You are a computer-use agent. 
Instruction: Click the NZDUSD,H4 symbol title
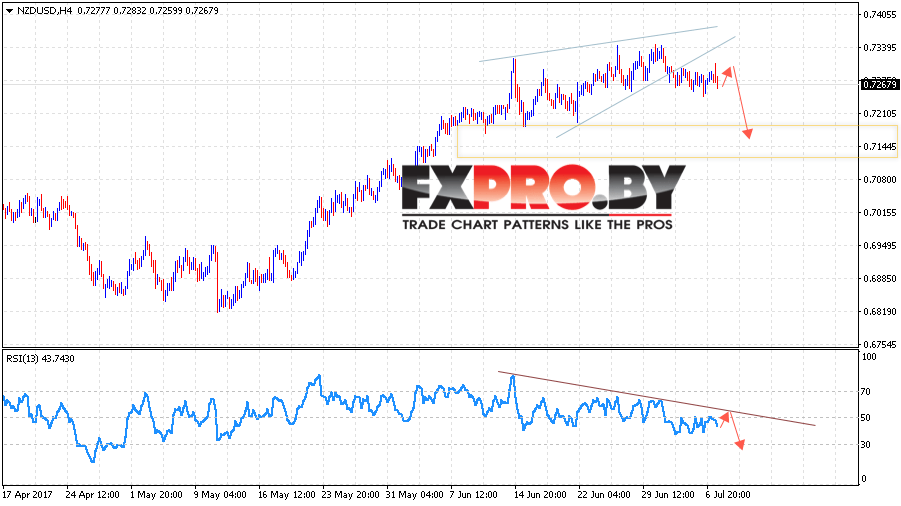point(44,10)
